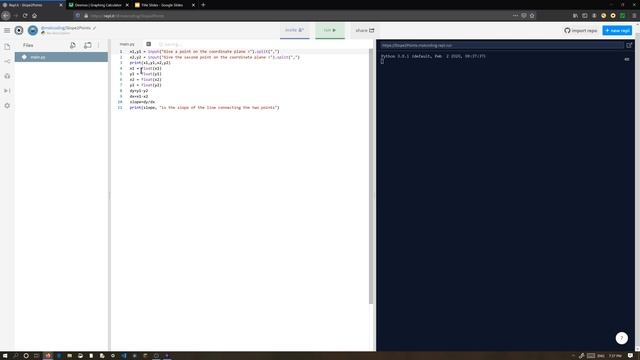This screenshot has height=360, width=640.
Task: Click import repo with GitHub icon
Action: coord(580,31)
